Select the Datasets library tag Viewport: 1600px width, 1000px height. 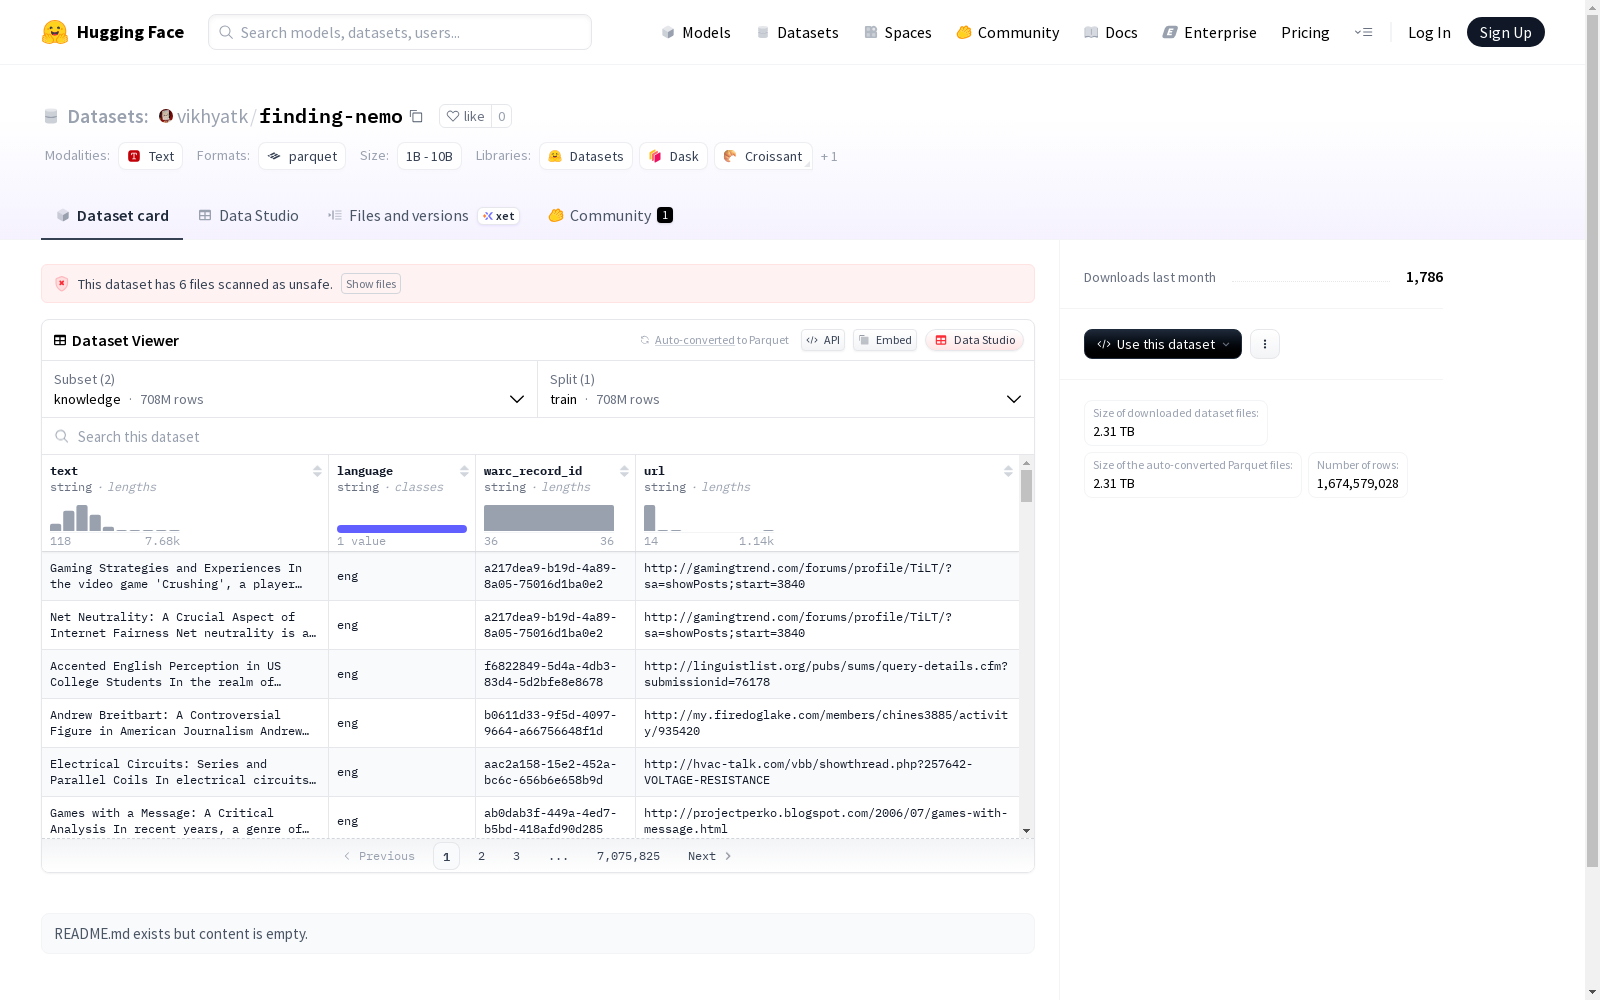[x=586, y=156]
